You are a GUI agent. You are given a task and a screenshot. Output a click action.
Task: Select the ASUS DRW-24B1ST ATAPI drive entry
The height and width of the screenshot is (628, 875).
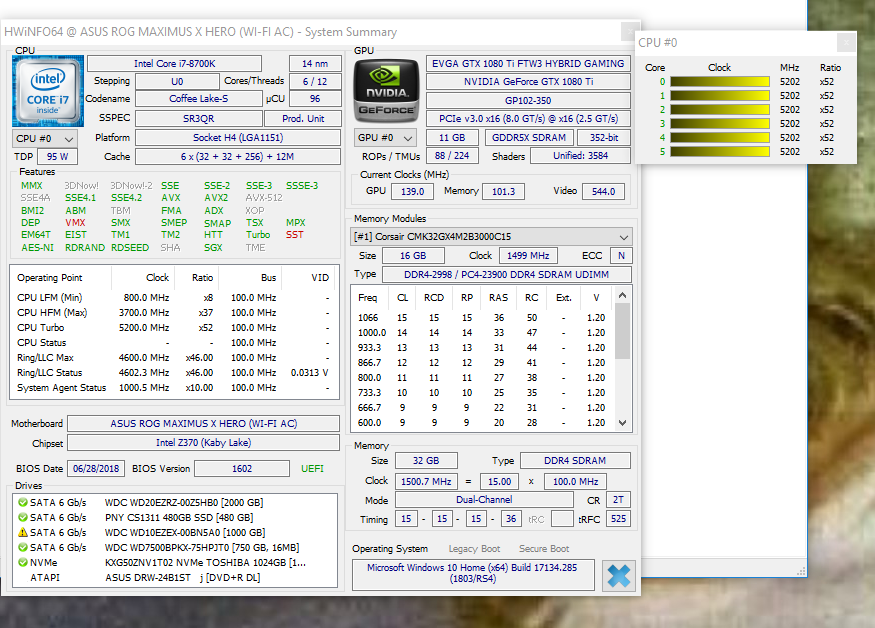tap(175, 578)
